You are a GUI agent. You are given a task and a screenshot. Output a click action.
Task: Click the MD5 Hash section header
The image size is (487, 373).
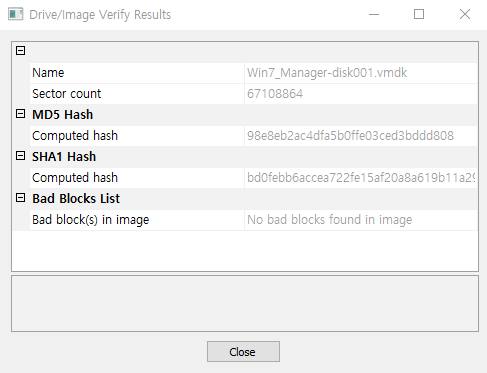coord(63,115)
